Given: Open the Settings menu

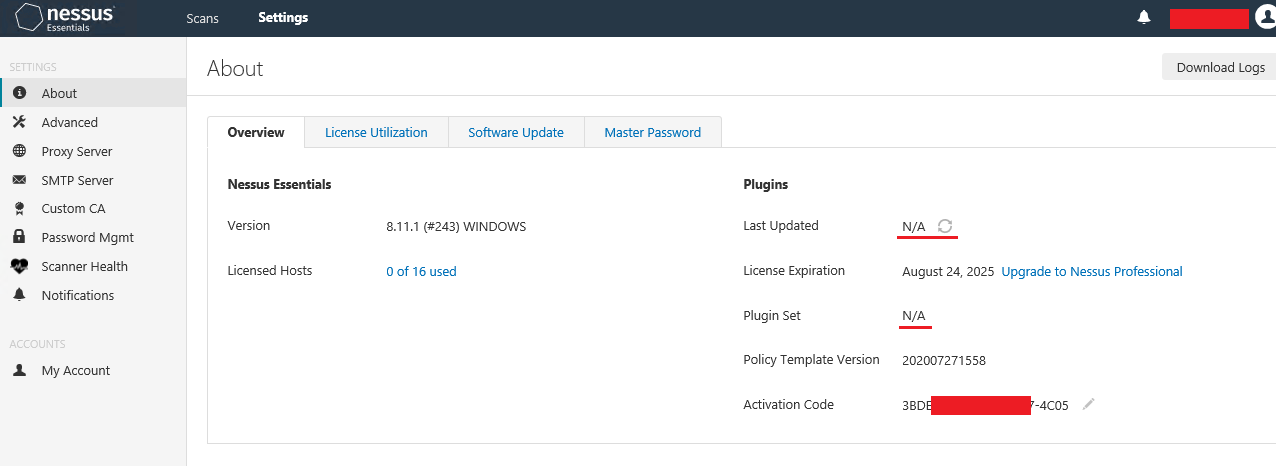Looking at the screenshot, I should pyautogui.click(x=283, y=18).
